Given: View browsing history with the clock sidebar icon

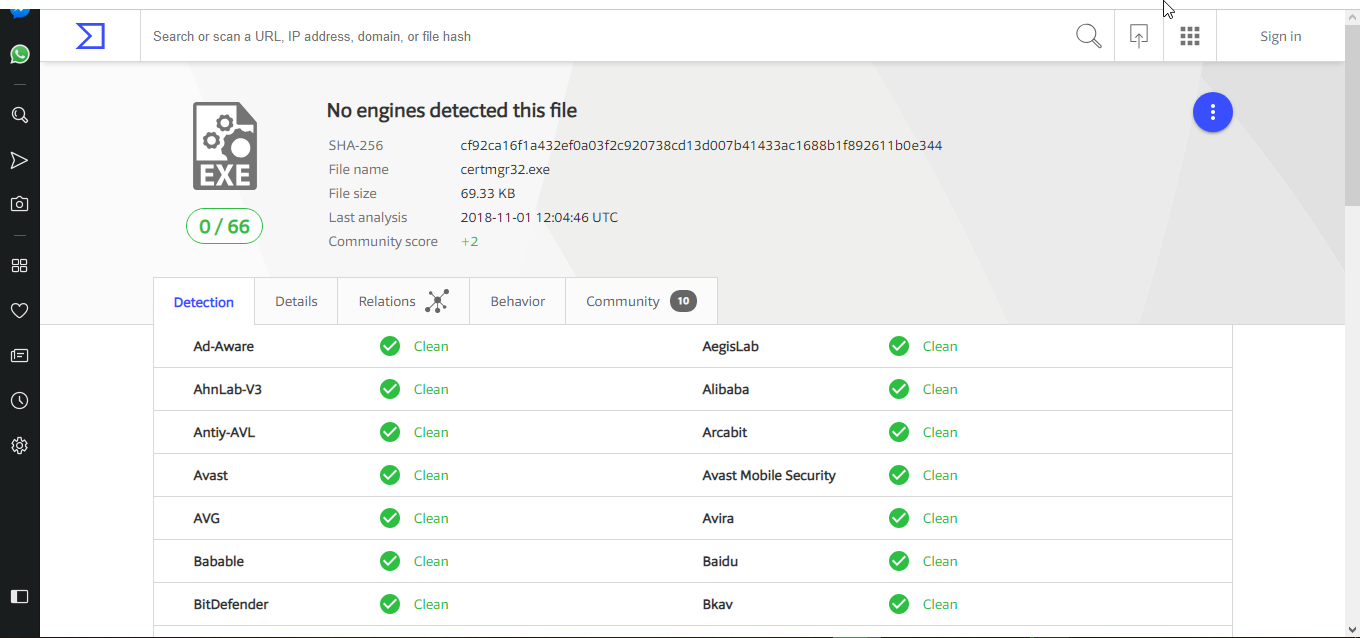Looking at the screenshot, I should coord(19,400).
